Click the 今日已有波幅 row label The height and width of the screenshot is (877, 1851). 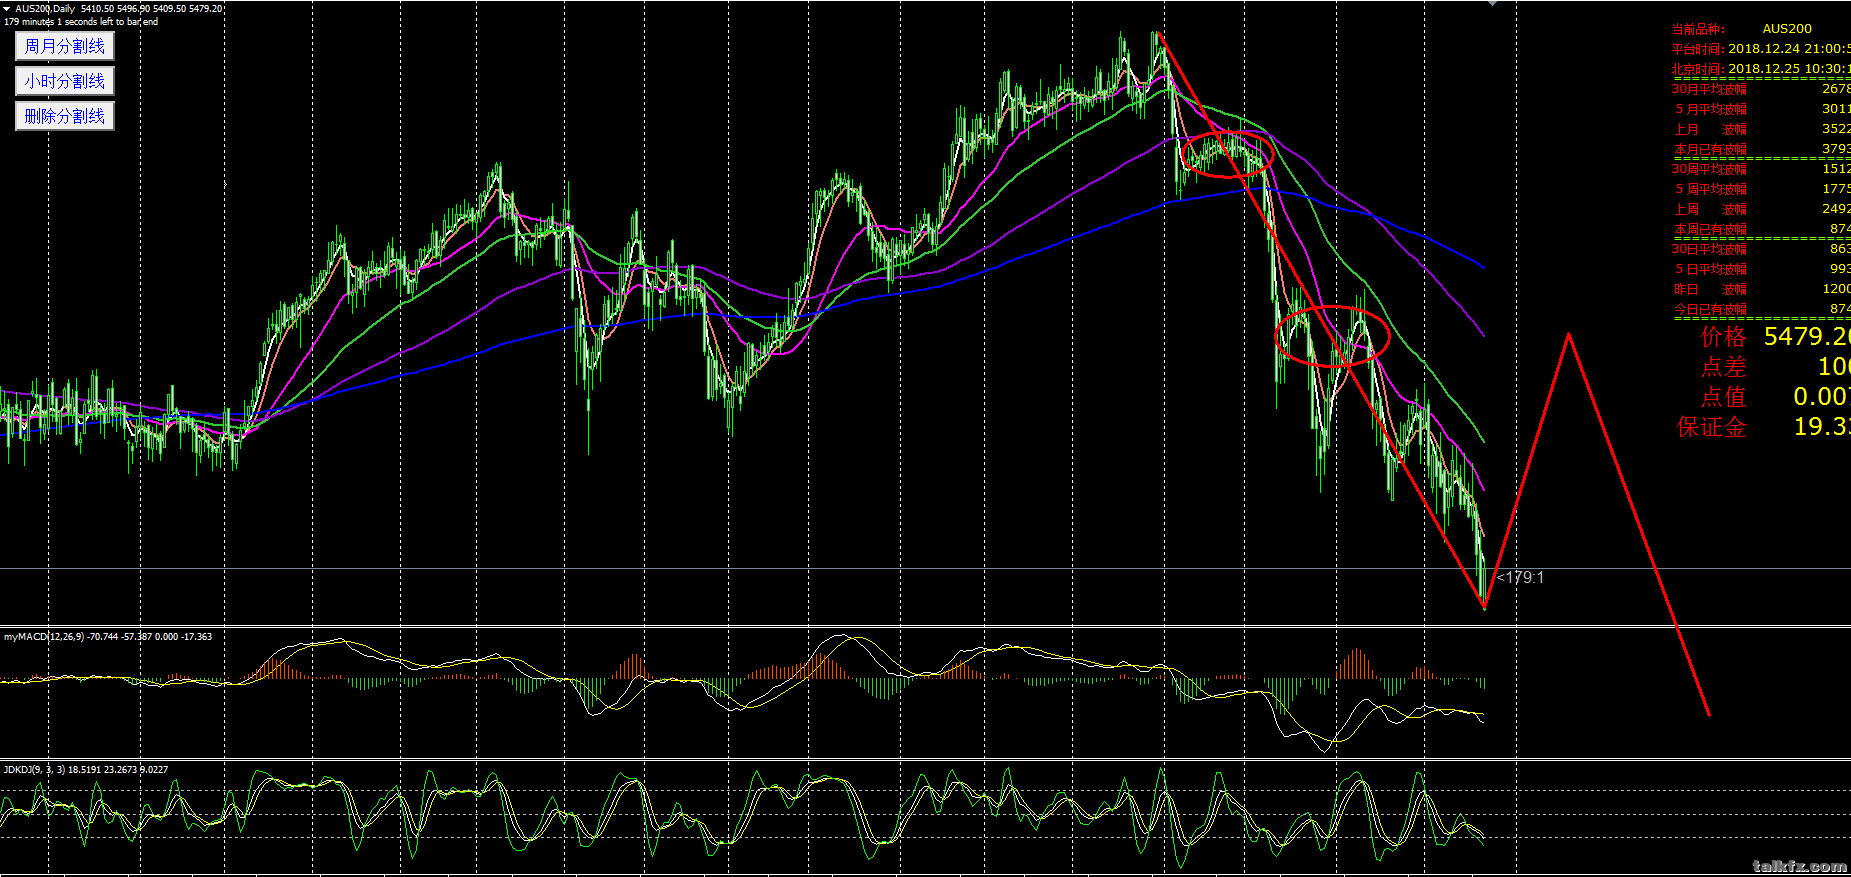point(1711,309)
